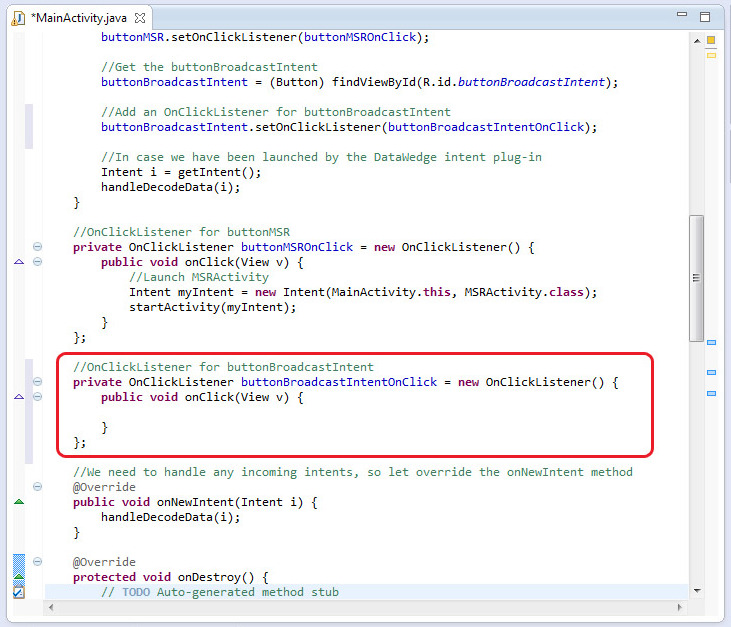
Task: Fold the onDestroy method
Action: (38, 562)
